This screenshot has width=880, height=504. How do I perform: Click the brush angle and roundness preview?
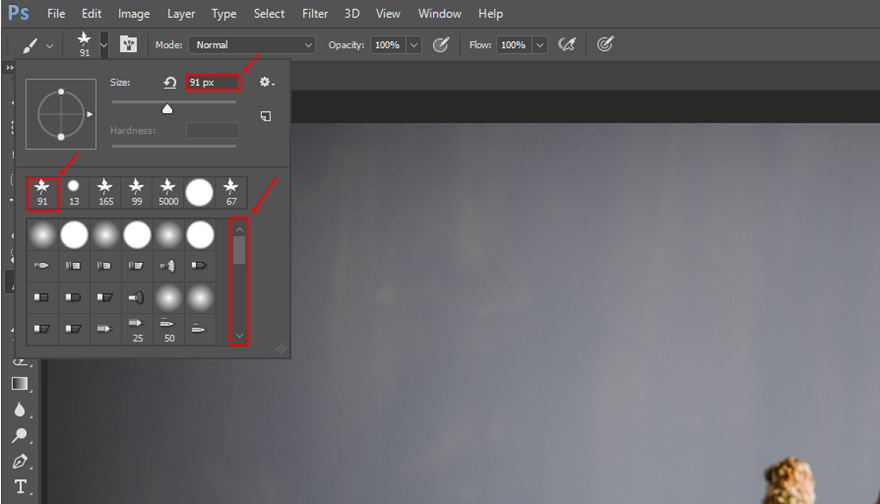61,114
